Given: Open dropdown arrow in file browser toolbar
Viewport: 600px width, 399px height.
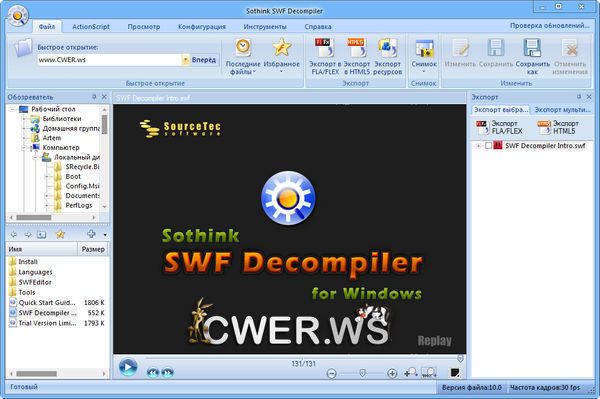Looking at the screenshot, I should [105, 235].
